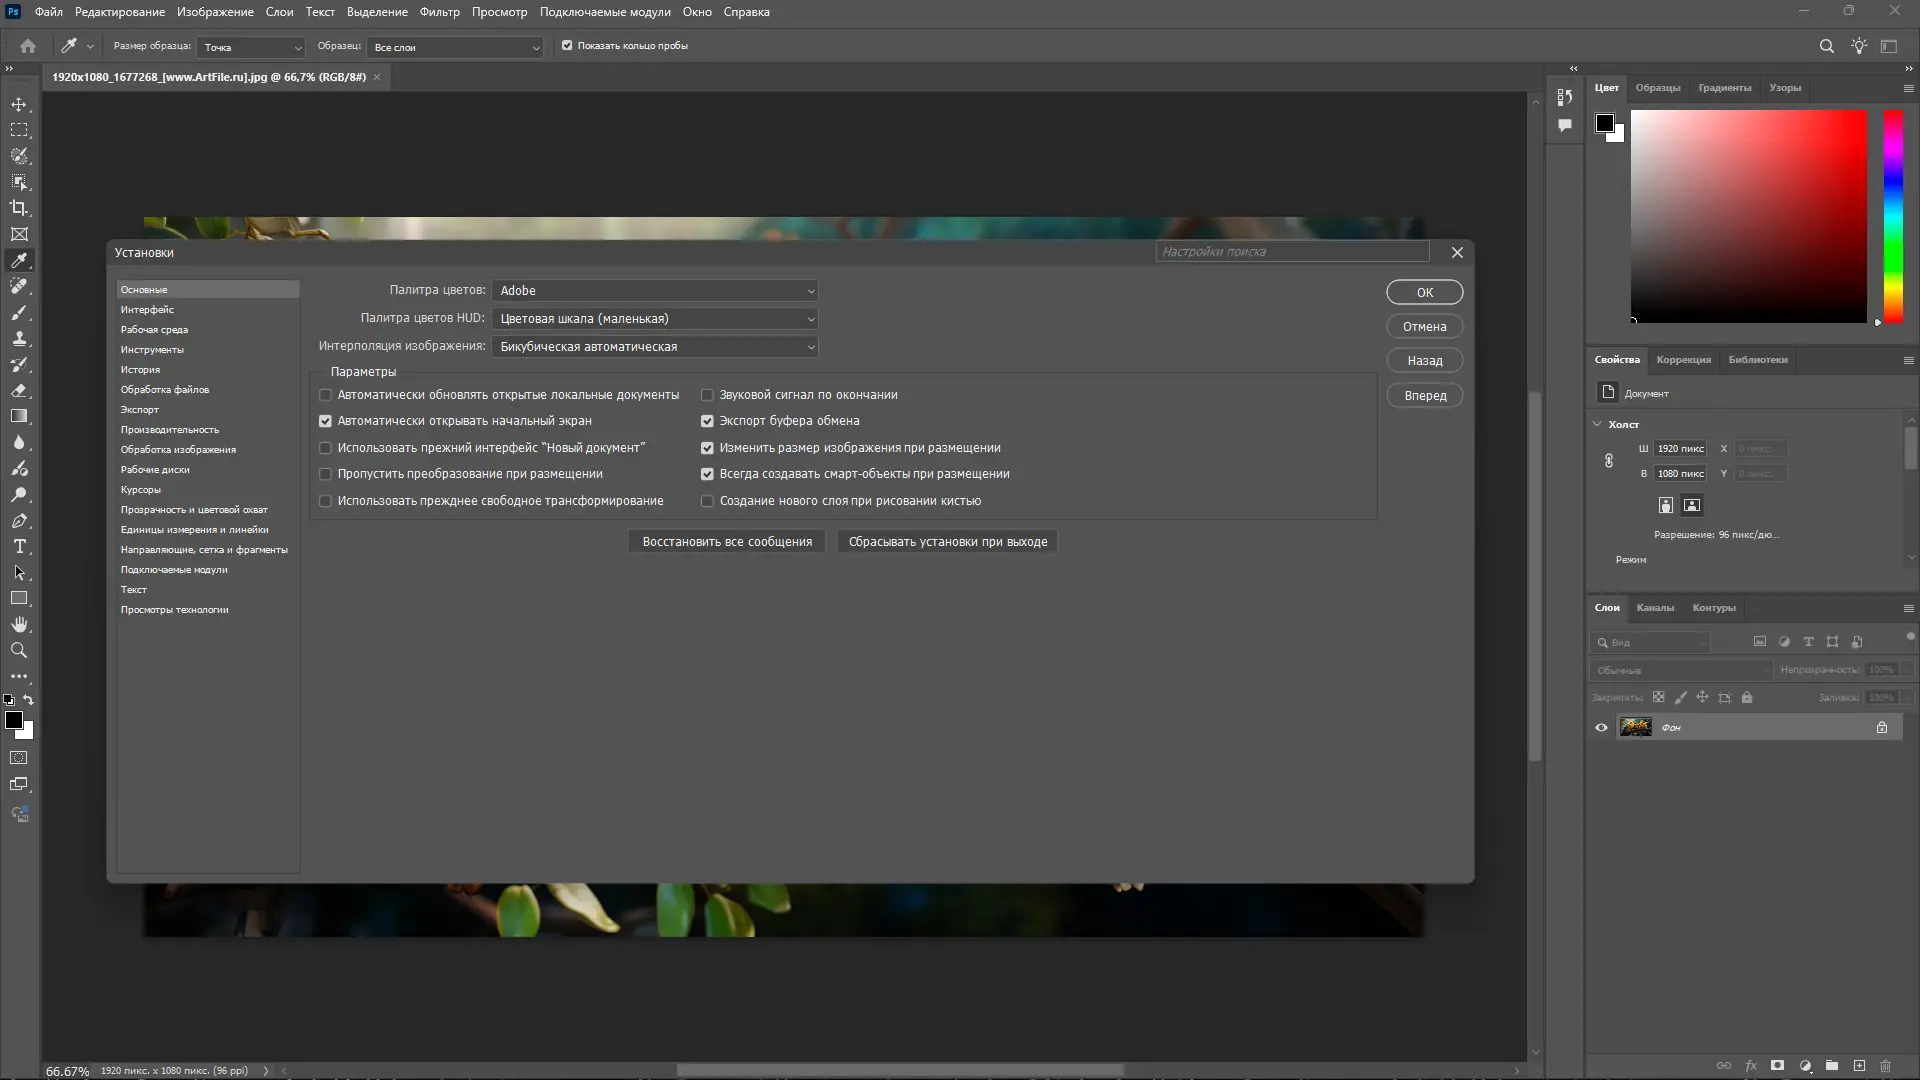This screenshot has width=1920, height=1080.
Task: Click the "Восстановить все сообщения" button
Action: tap(727, 542)
